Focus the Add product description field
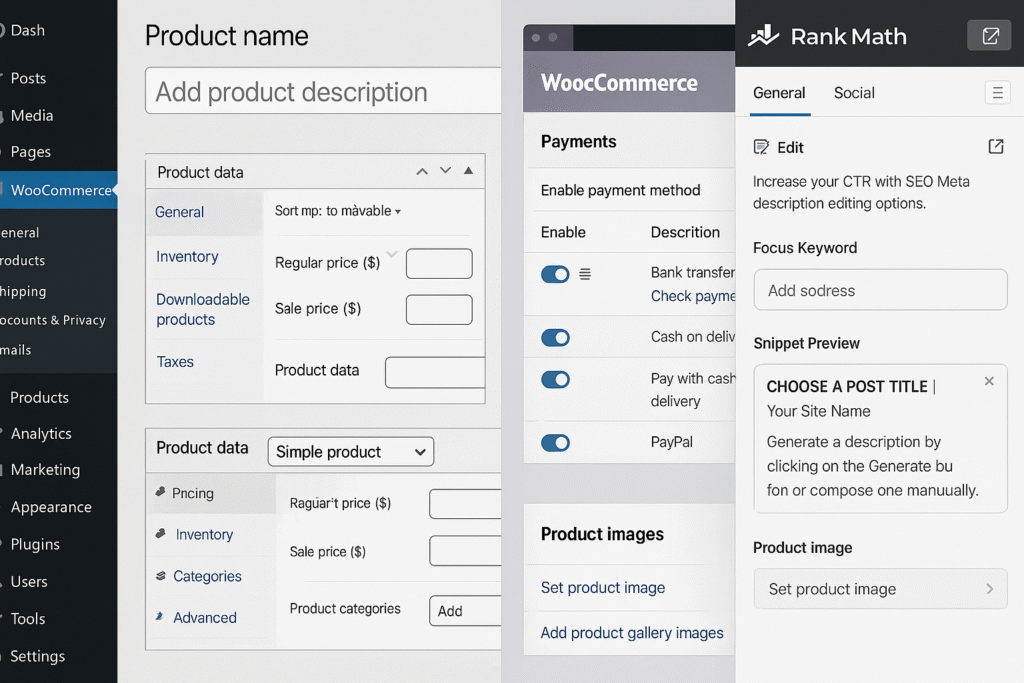 click(323, 91)
